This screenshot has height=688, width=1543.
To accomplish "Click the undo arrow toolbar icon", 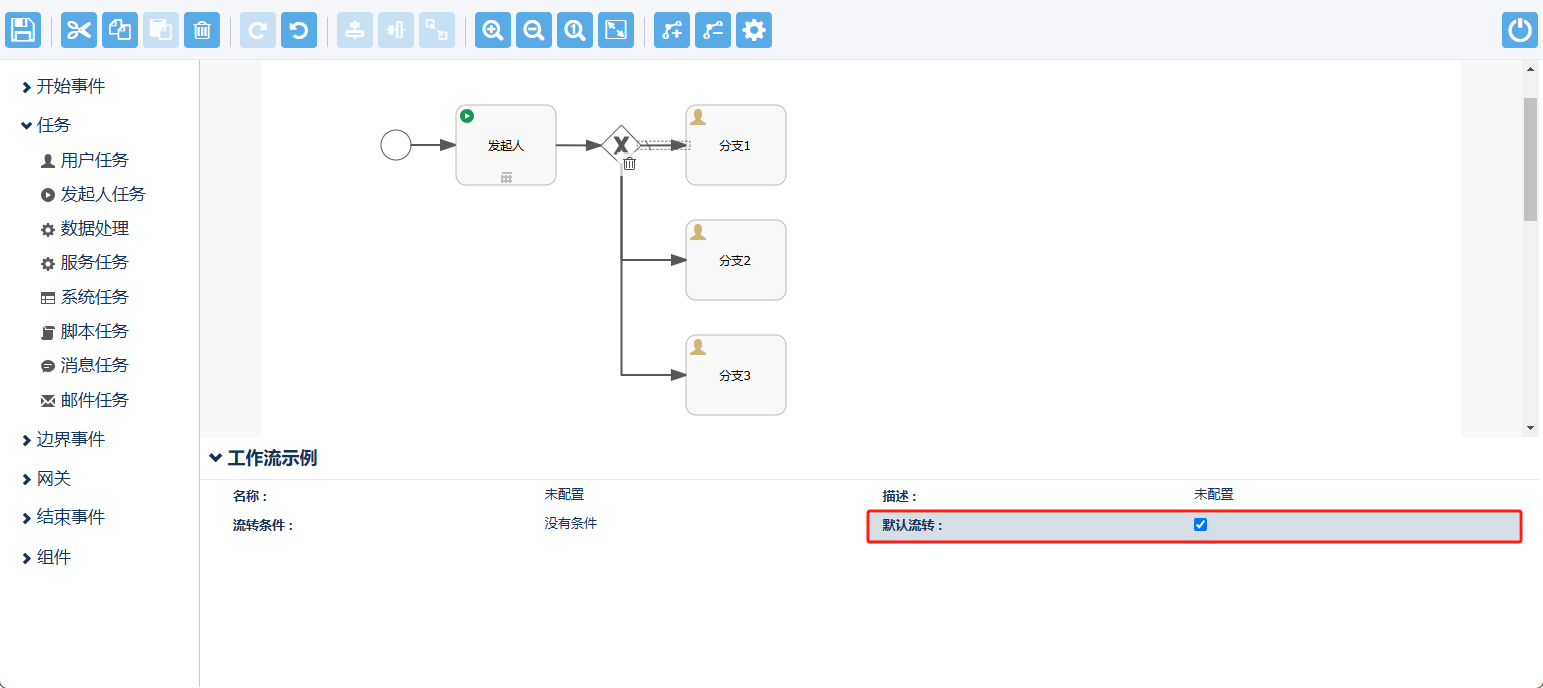I will (x=299, y=30).
